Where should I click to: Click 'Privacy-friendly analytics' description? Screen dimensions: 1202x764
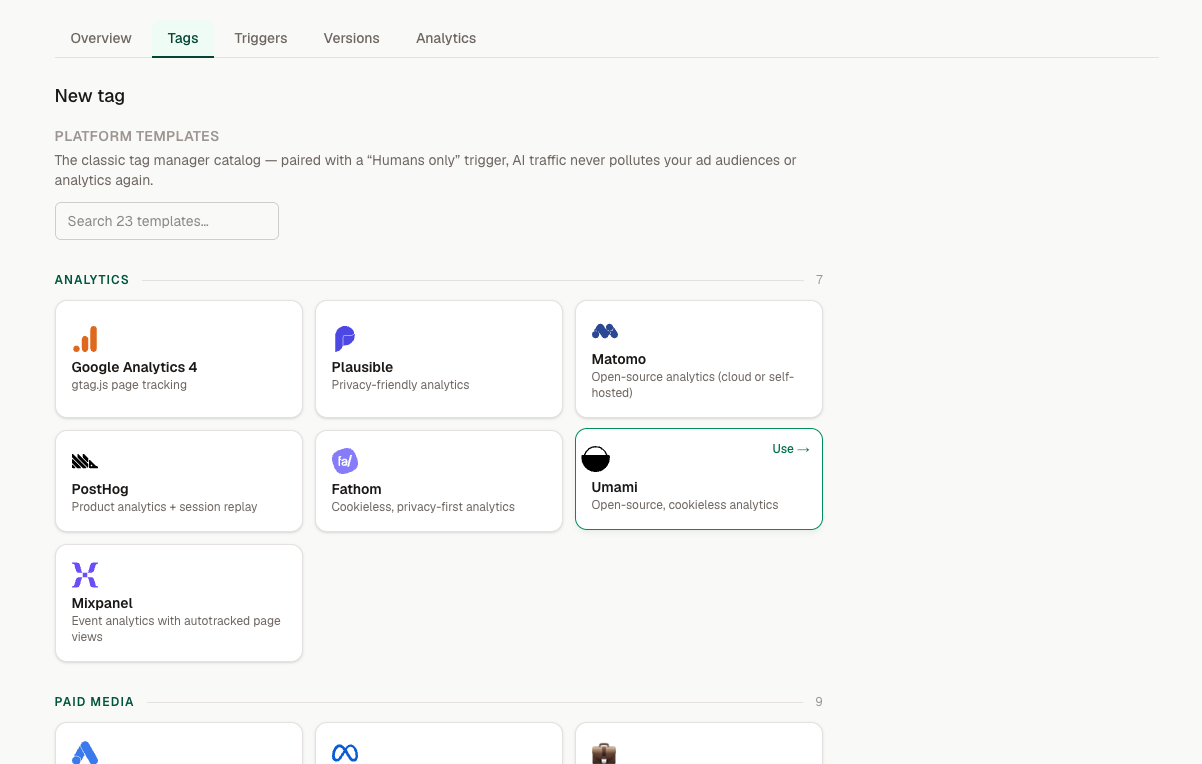[x=401, y=385]
